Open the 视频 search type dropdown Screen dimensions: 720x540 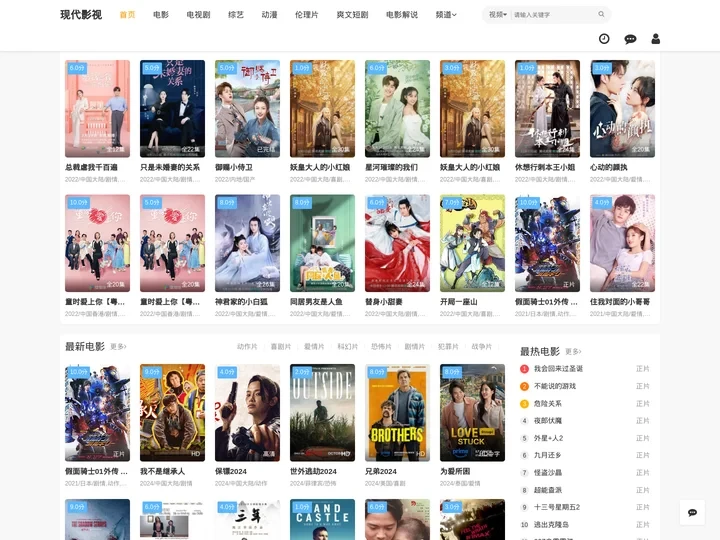[498, 15]
